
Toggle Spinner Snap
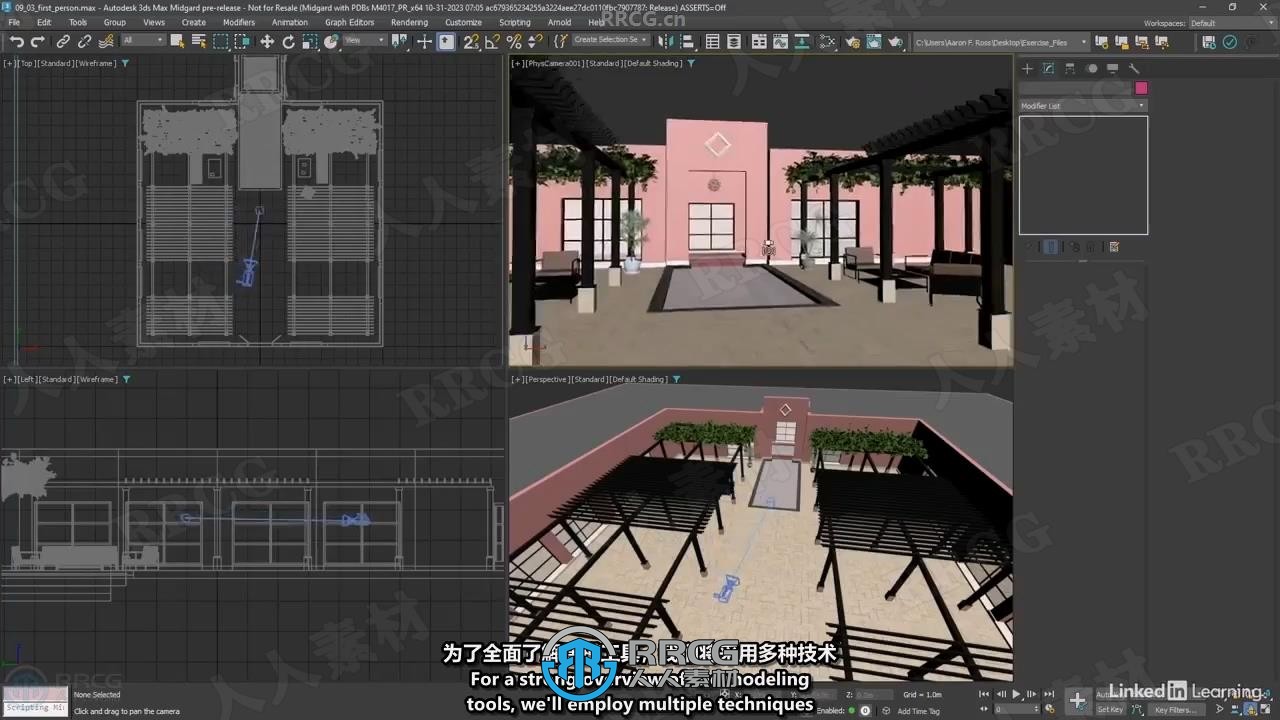point(535,41)
